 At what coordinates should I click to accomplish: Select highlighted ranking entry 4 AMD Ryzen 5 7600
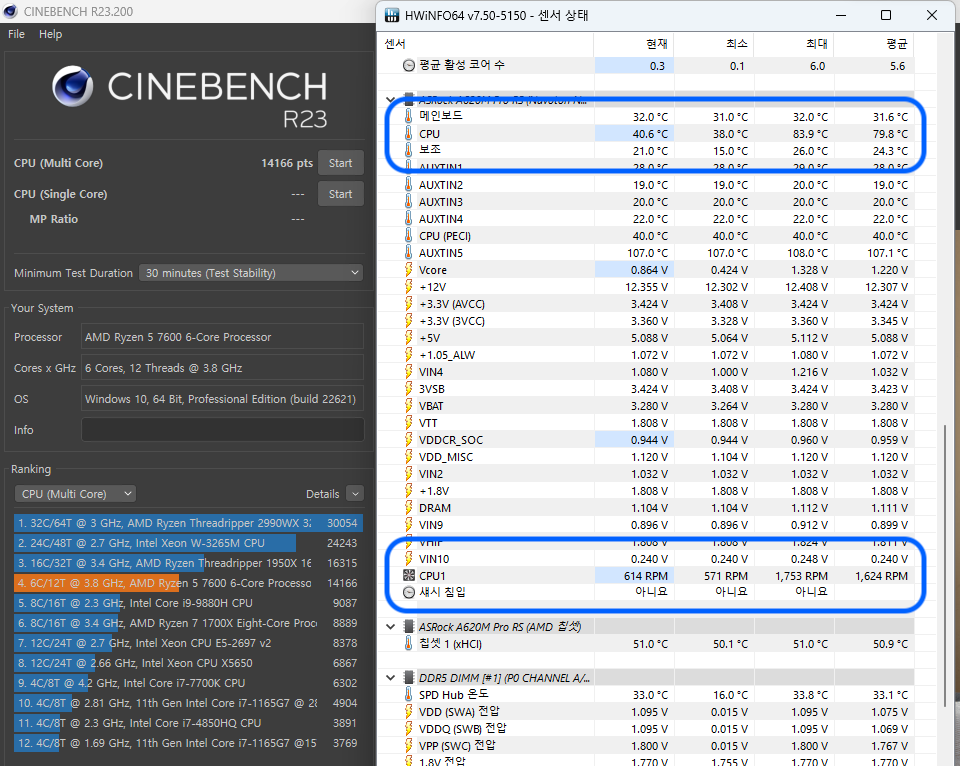188,583
